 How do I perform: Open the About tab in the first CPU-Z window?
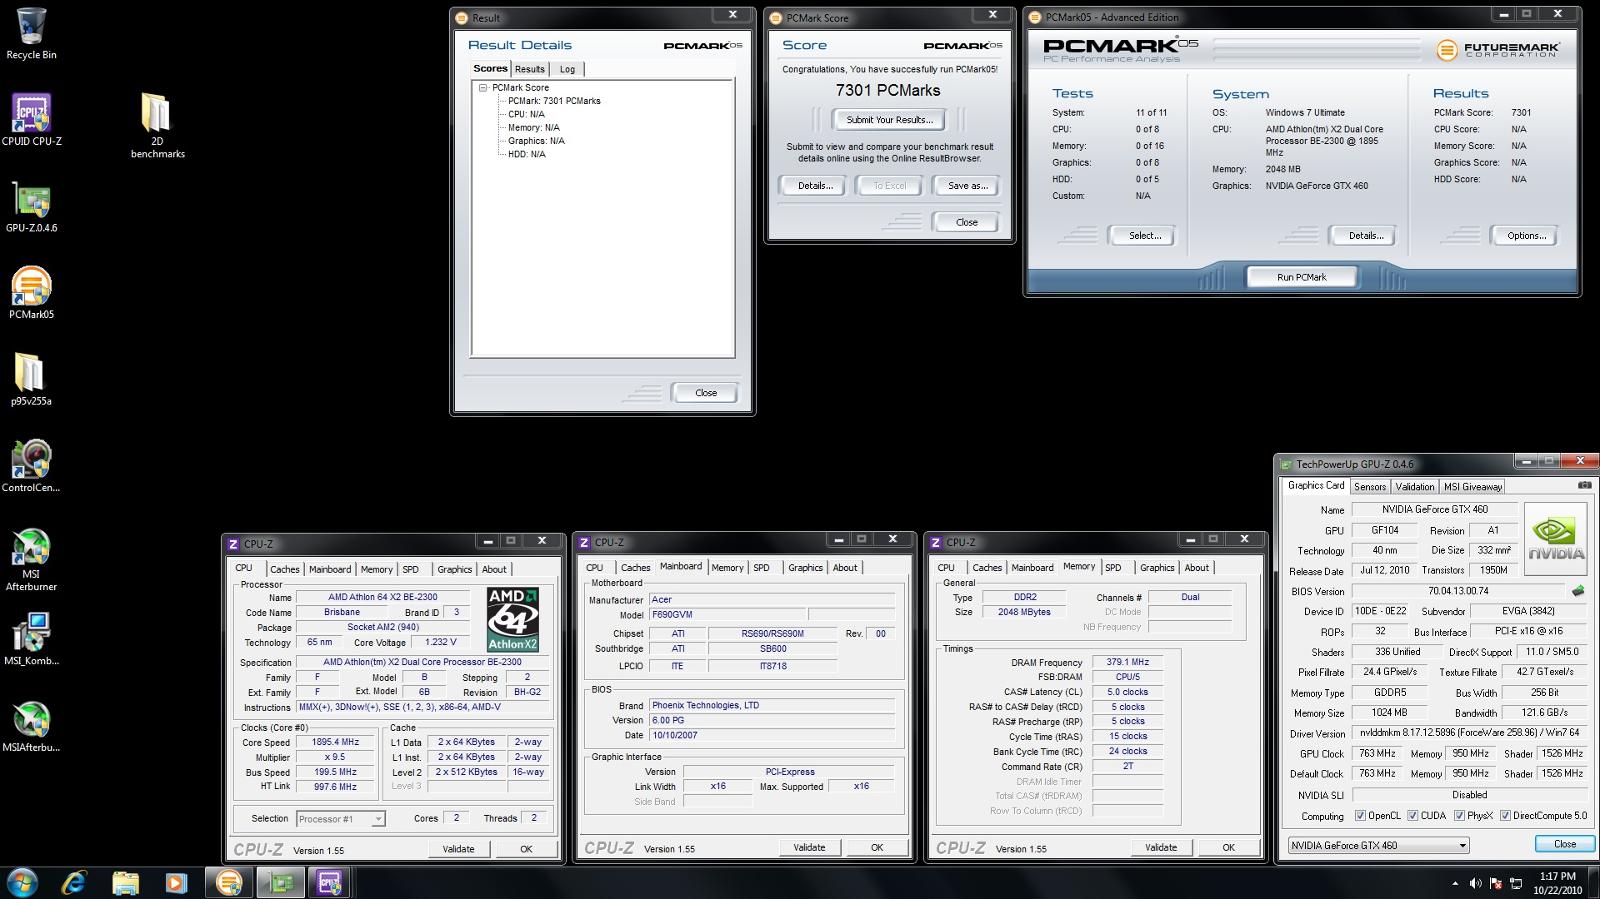494,569
